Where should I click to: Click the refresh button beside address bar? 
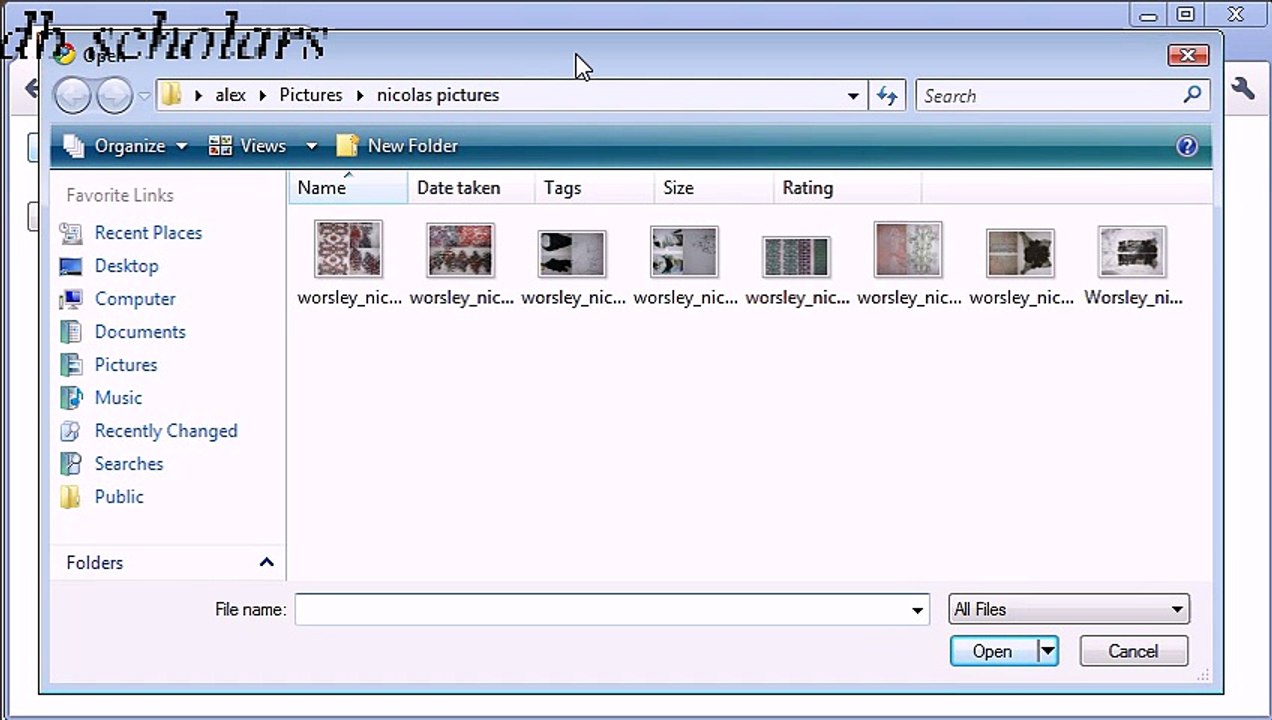(887, 96)
